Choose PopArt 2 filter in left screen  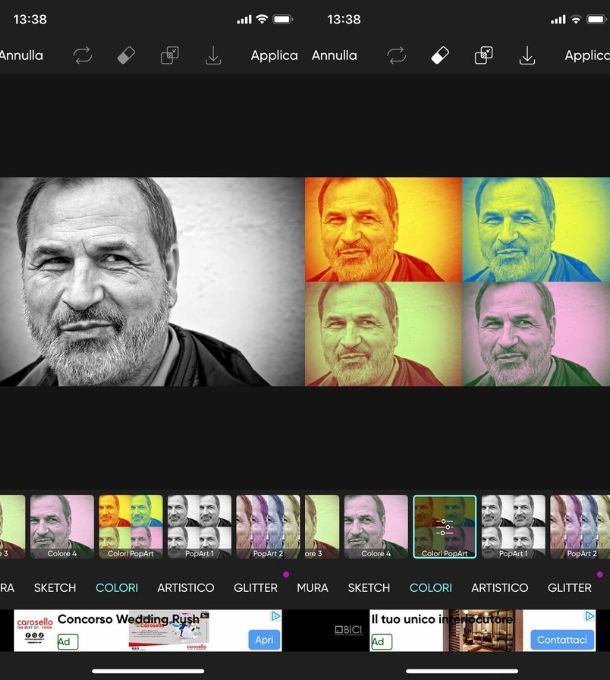(268, 526)
